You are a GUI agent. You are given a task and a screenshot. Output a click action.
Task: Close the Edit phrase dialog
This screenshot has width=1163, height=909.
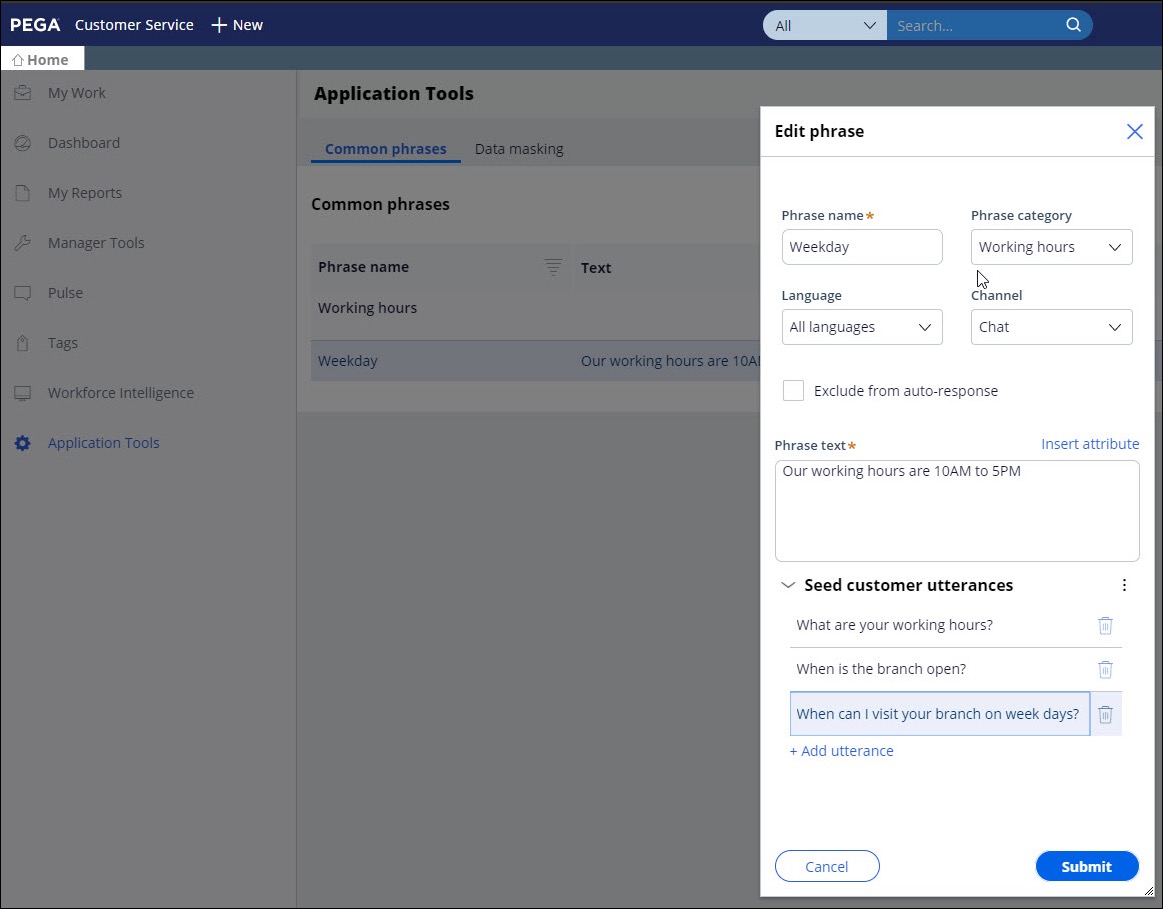[x=1134, y=131]
